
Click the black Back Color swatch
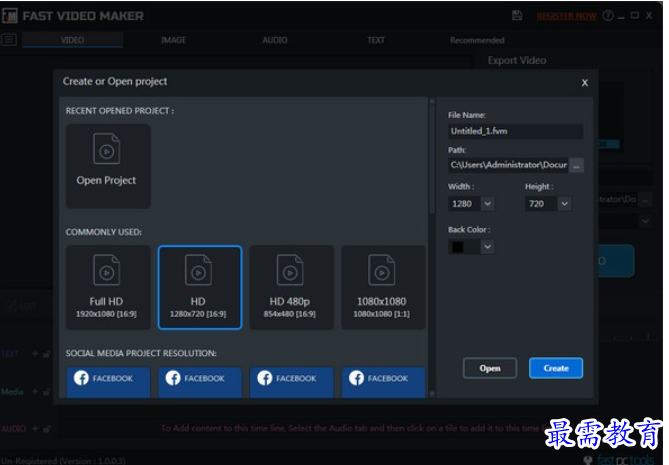[458, 247]
